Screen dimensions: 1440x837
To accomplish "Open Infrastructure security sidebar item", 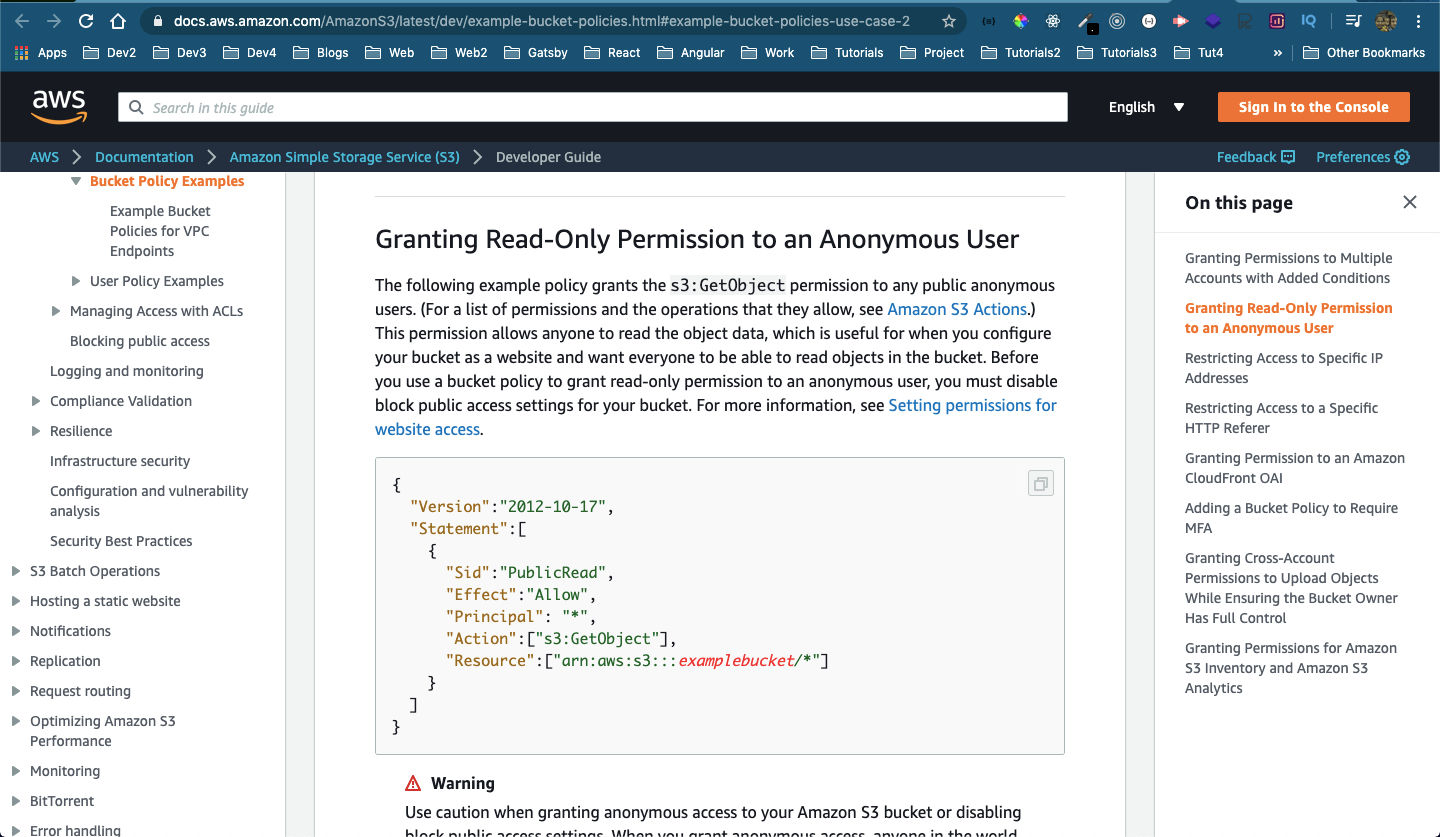I will [120, 461].
